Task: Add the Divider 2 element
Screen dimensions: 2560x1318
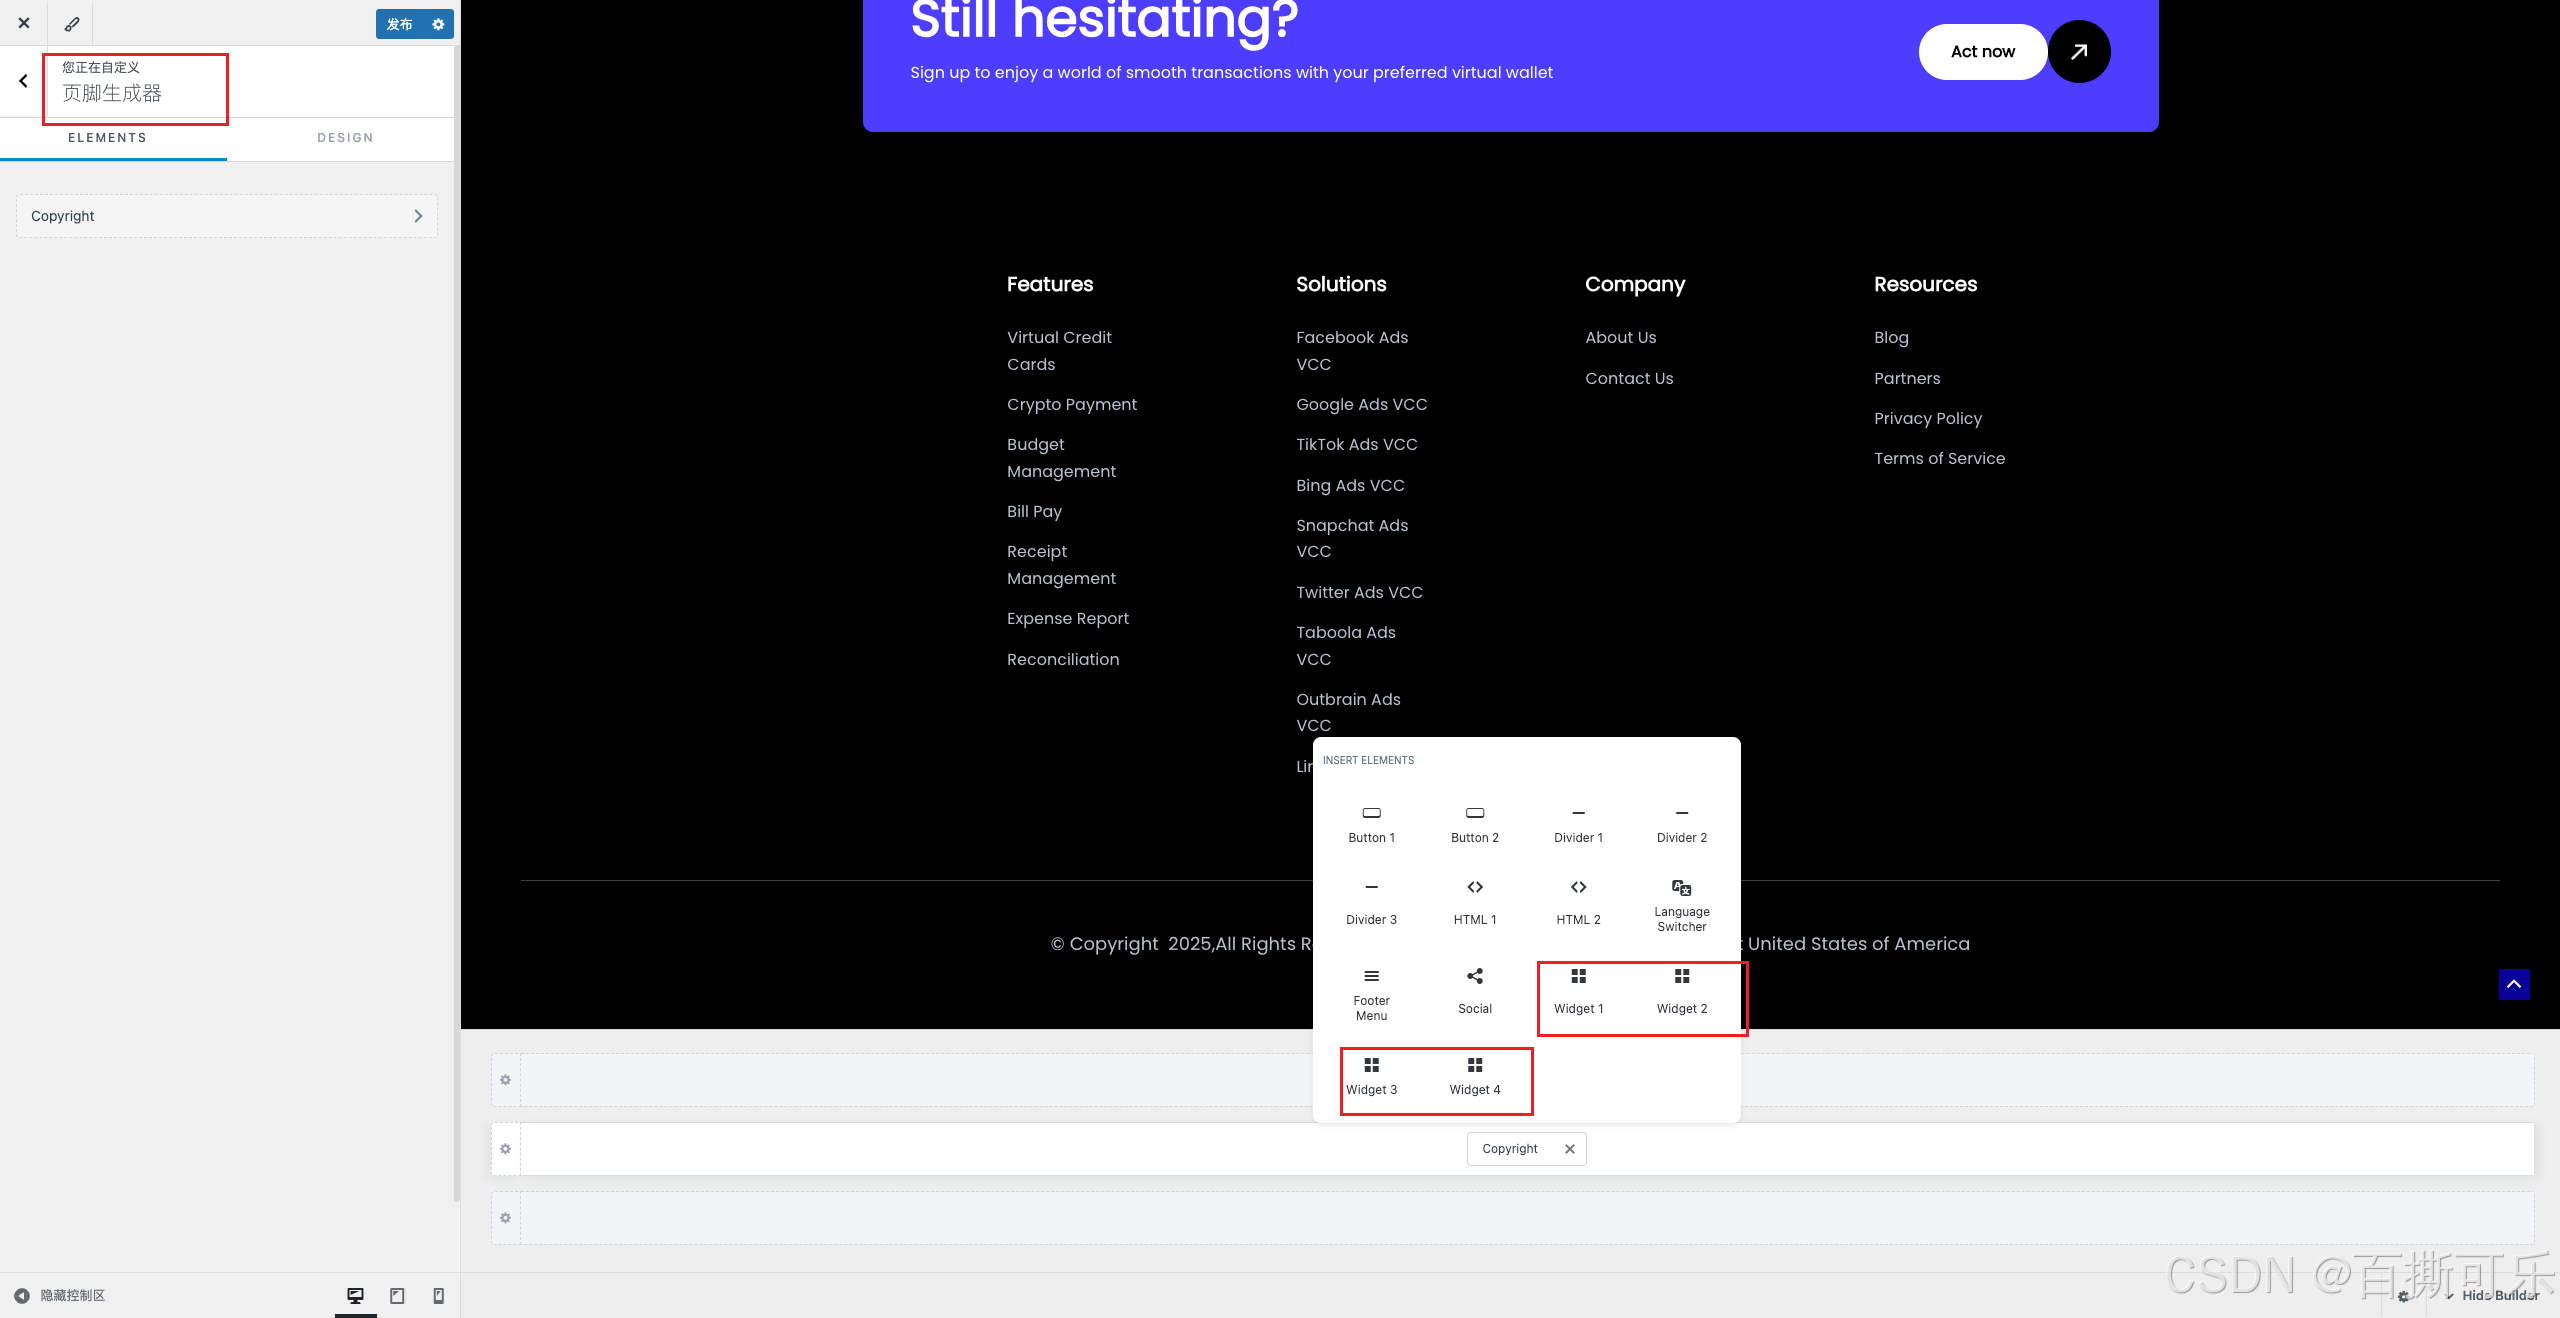Action: 1681,824
